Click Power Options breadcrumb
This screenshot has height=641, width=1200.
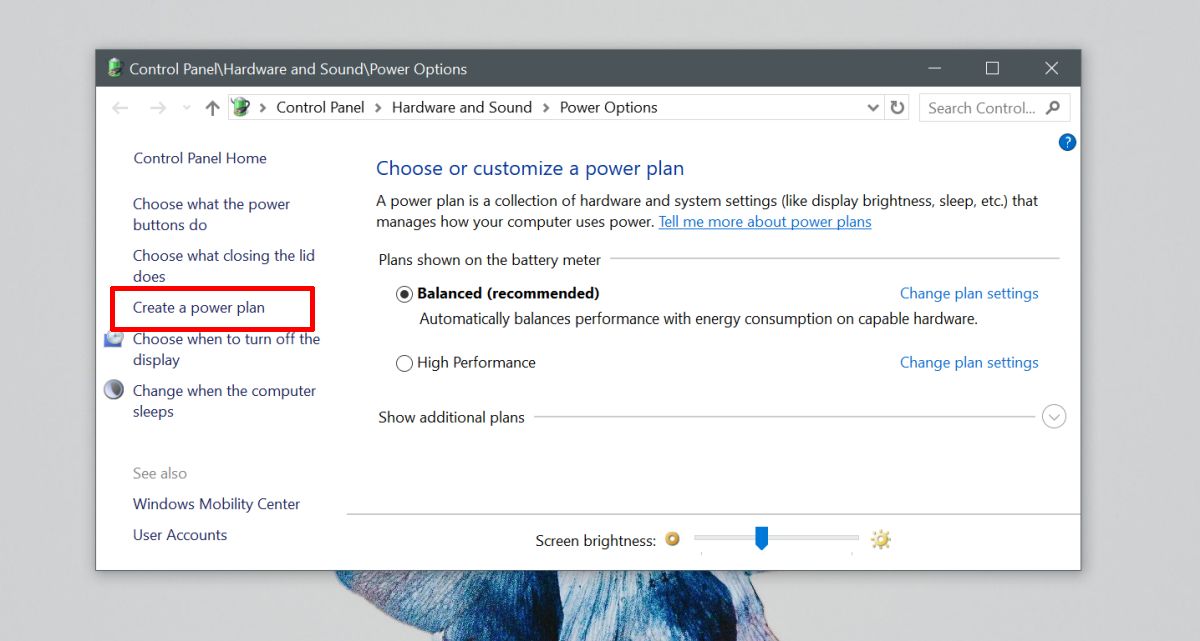click(608, 108)
